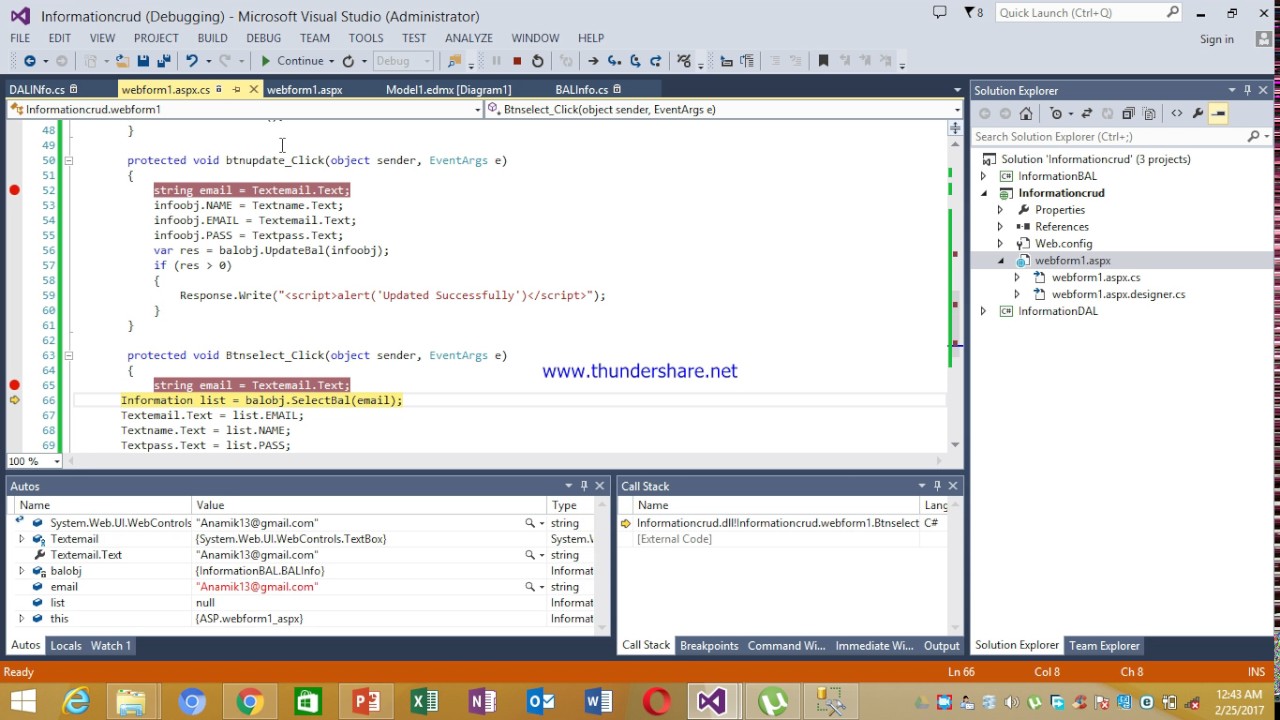Click the Step Over debug icon
Image resolution: width=1280 pixels, height=720 pixels.
[635, 61]
